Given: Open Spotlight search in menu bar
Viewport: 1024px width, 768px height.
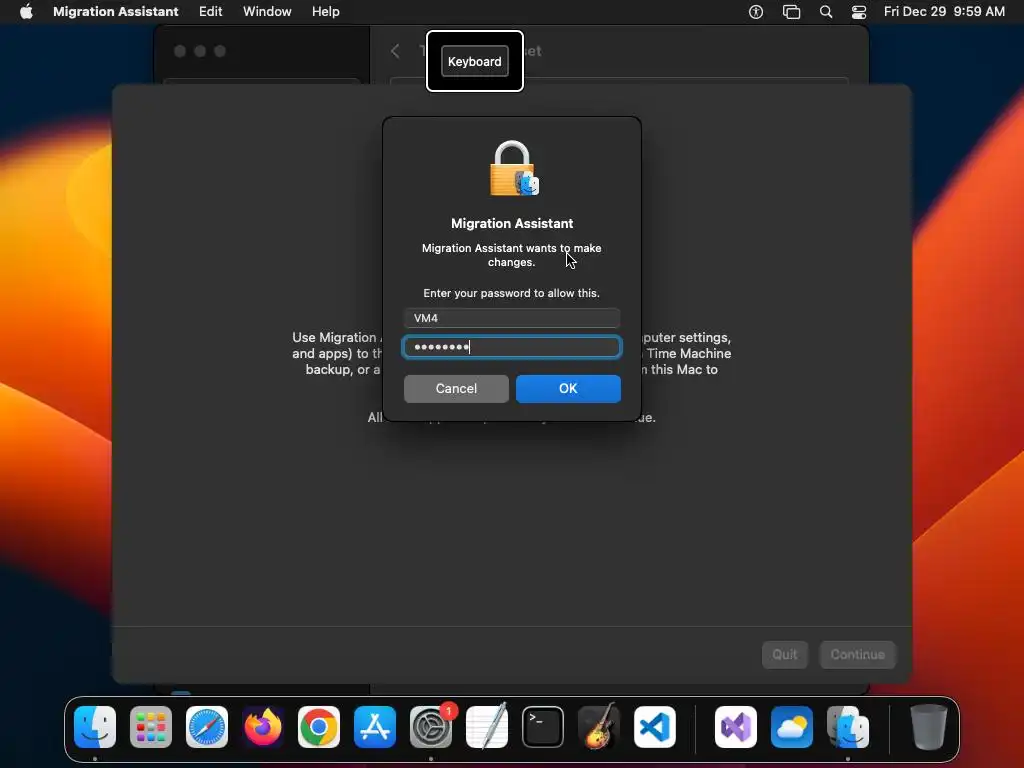Looking at the screenshot, I should coord(826,12).
